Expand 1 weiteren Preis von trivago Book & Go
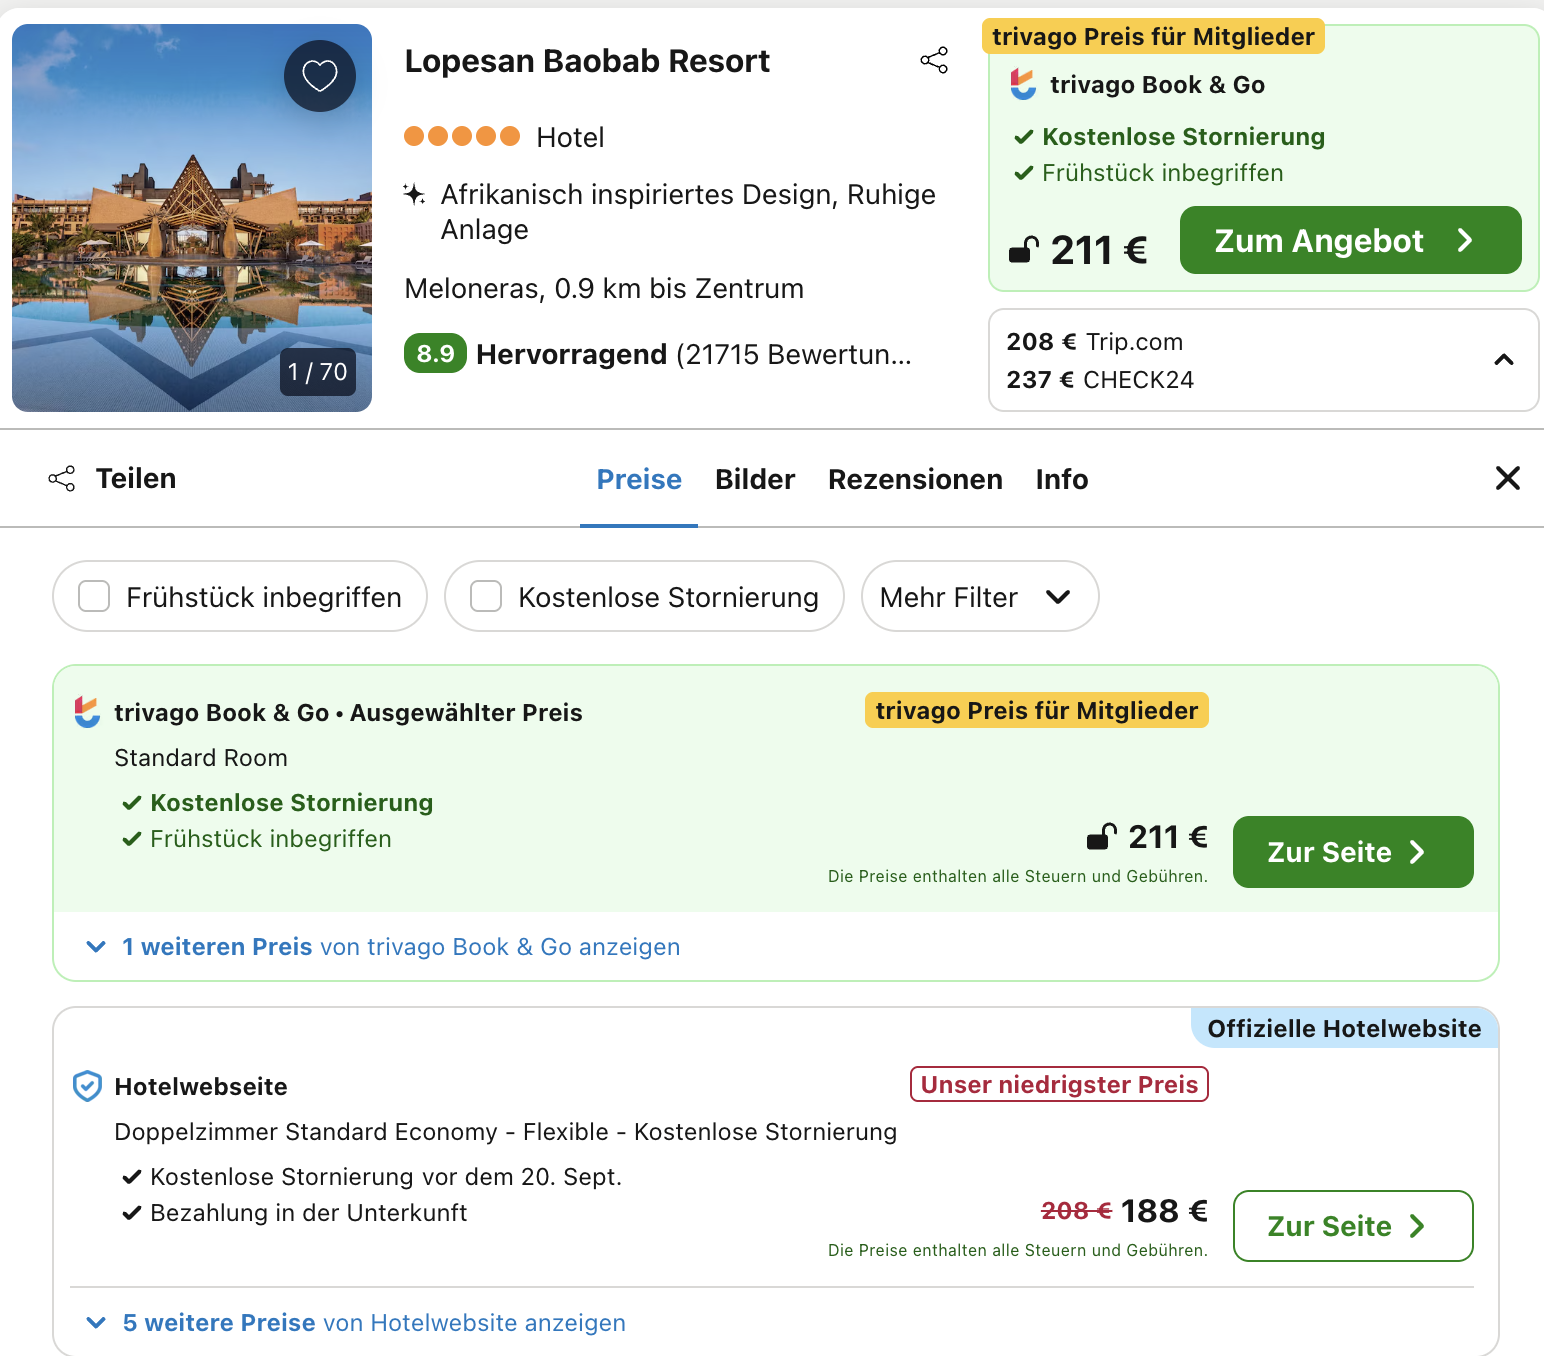The height and width of the screenshot is (1356, 1544). coord(400,947)
